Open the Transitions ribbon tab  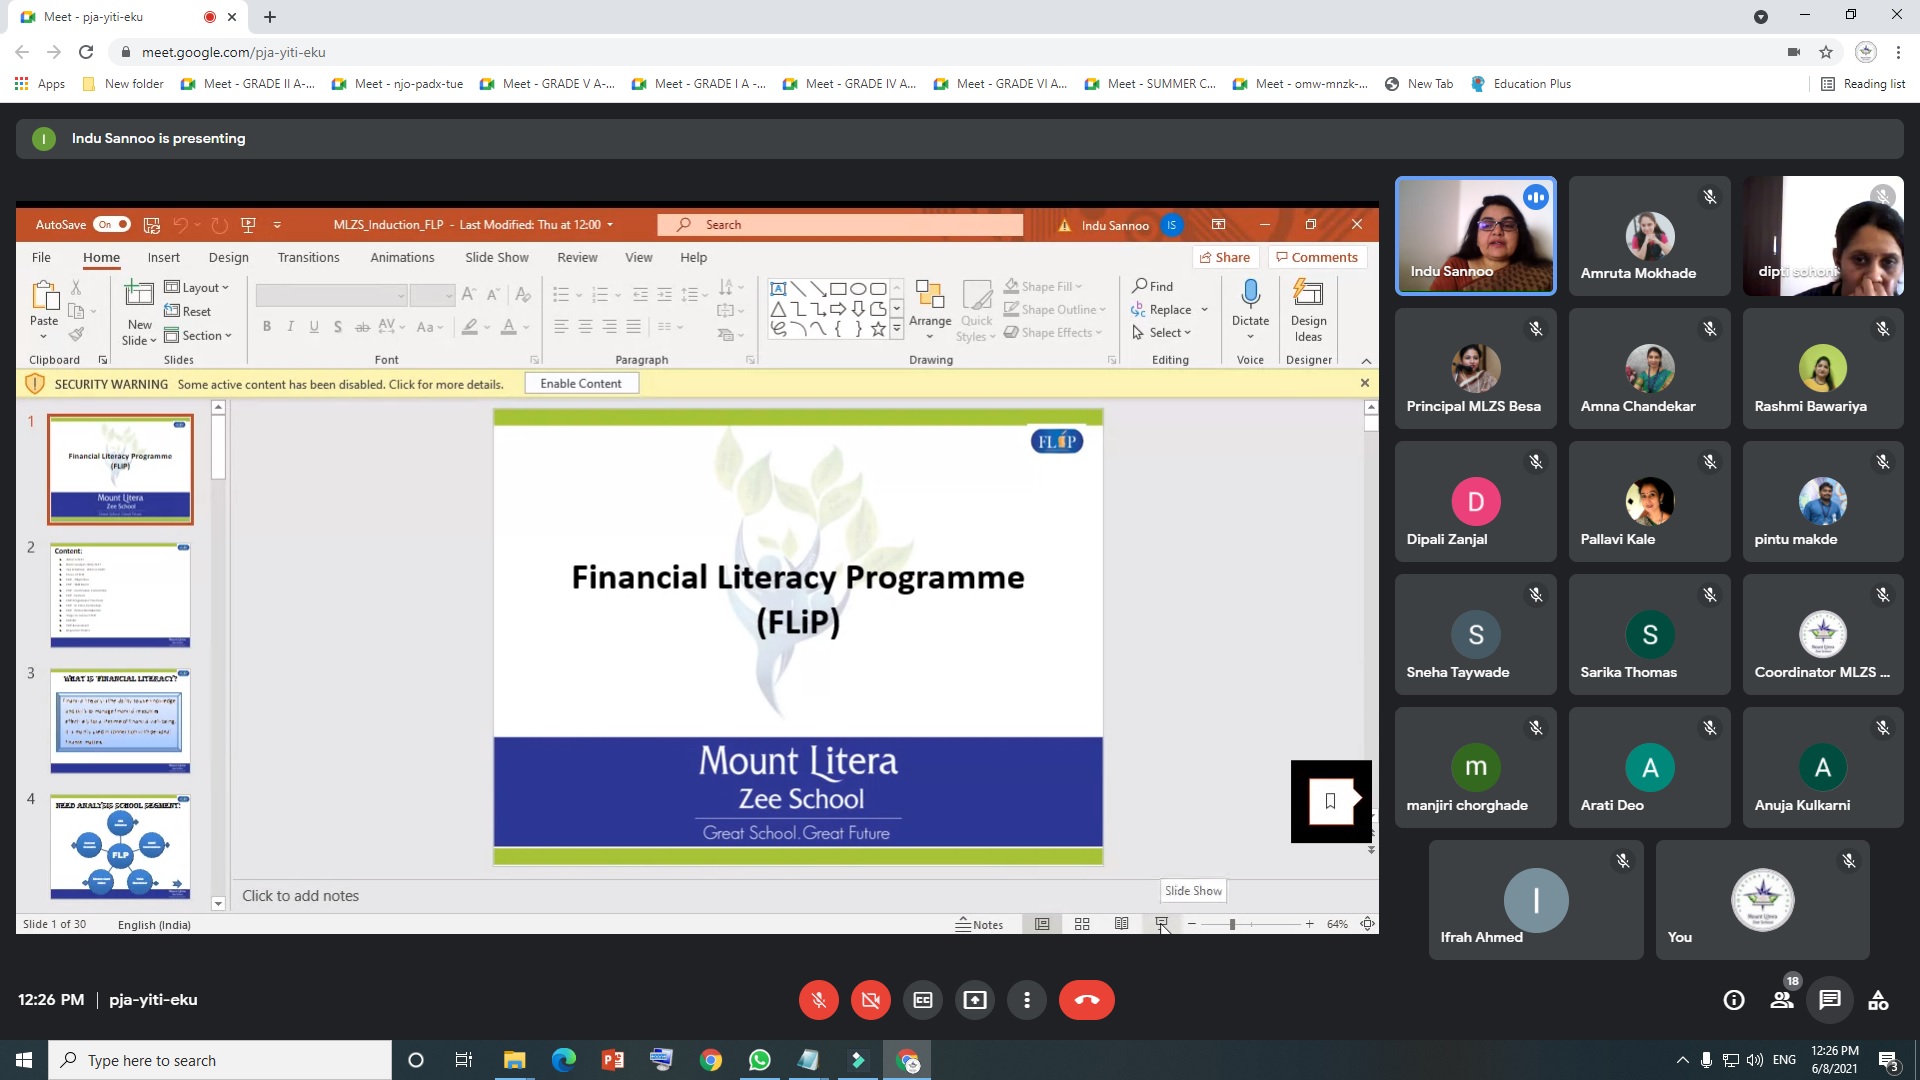(x=309, y=257)
